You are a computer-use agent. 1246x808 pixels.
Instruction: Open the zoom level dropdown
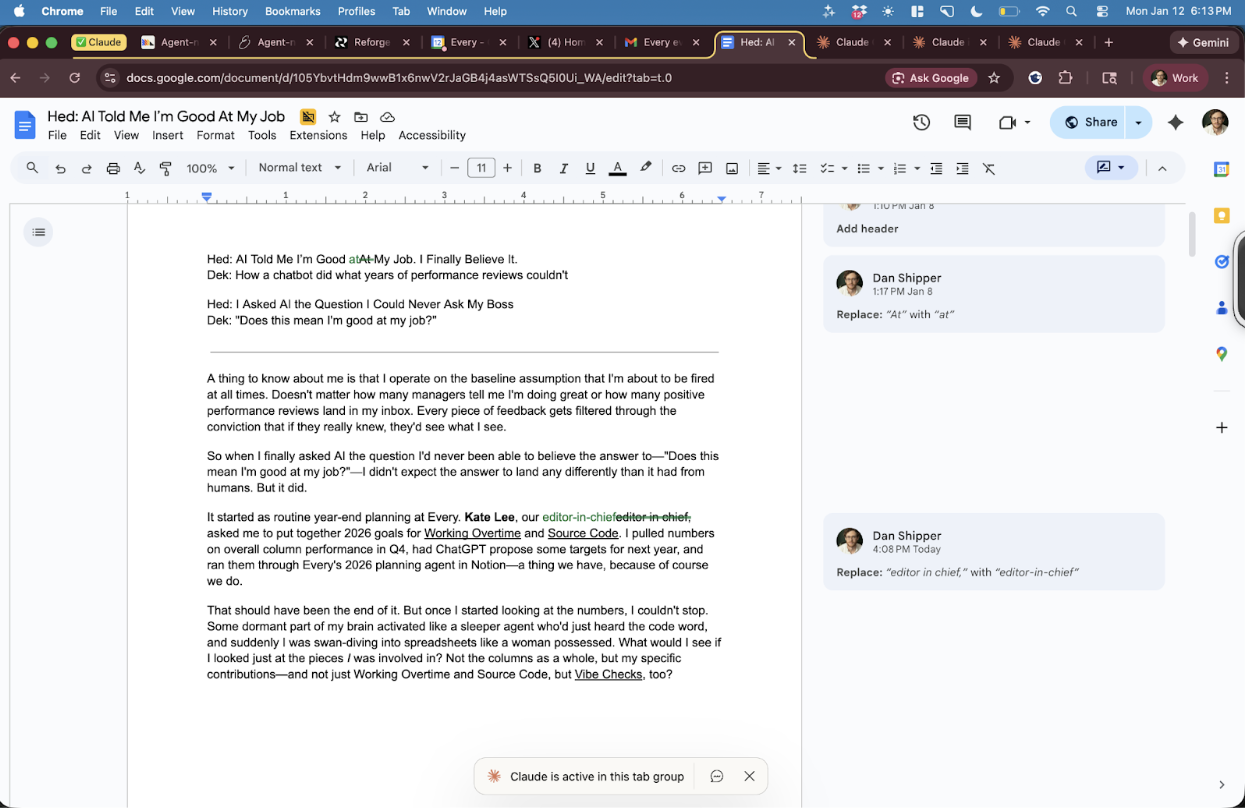tap(210, 168)
